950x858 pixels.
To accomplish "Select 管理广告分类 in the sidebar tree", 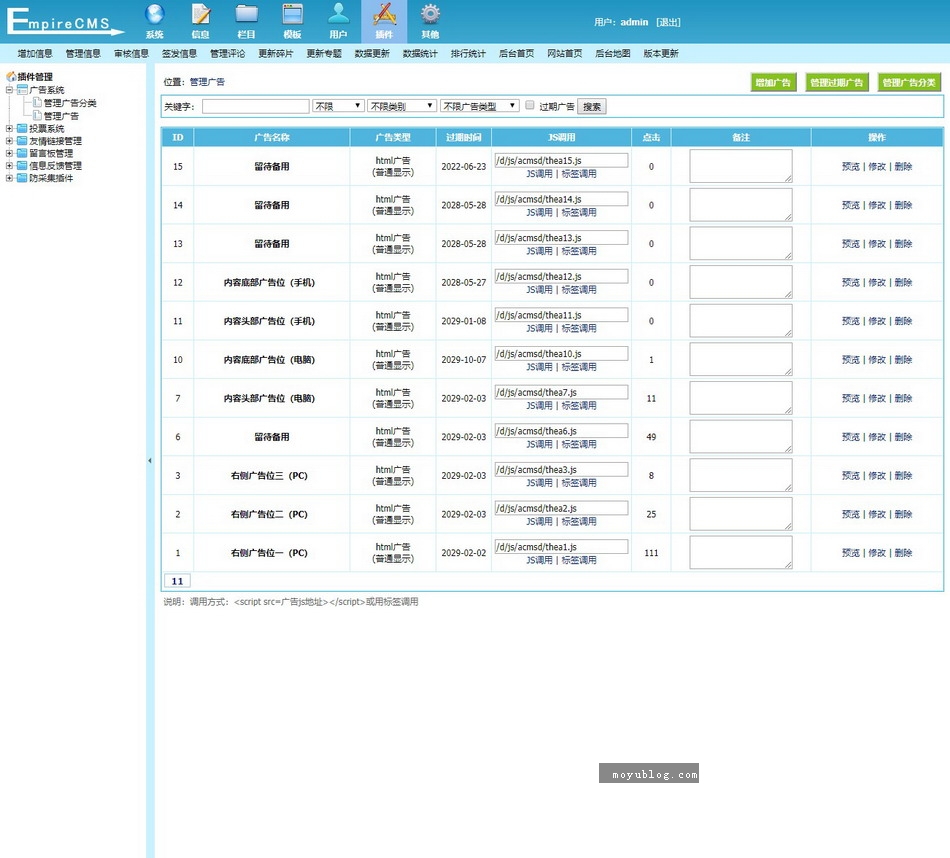I will tap(70, 103).
